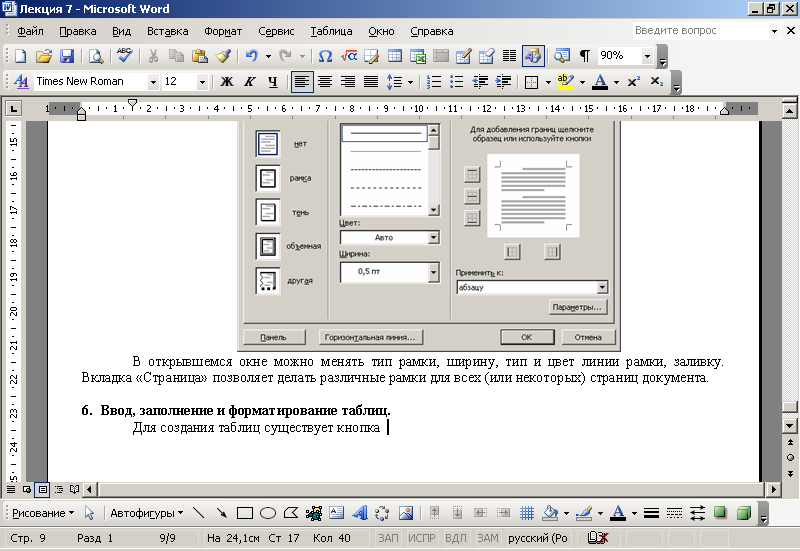Select the Arrow drawing tool
The height and width of the screenshot is (551, 800).
(221, 513)
